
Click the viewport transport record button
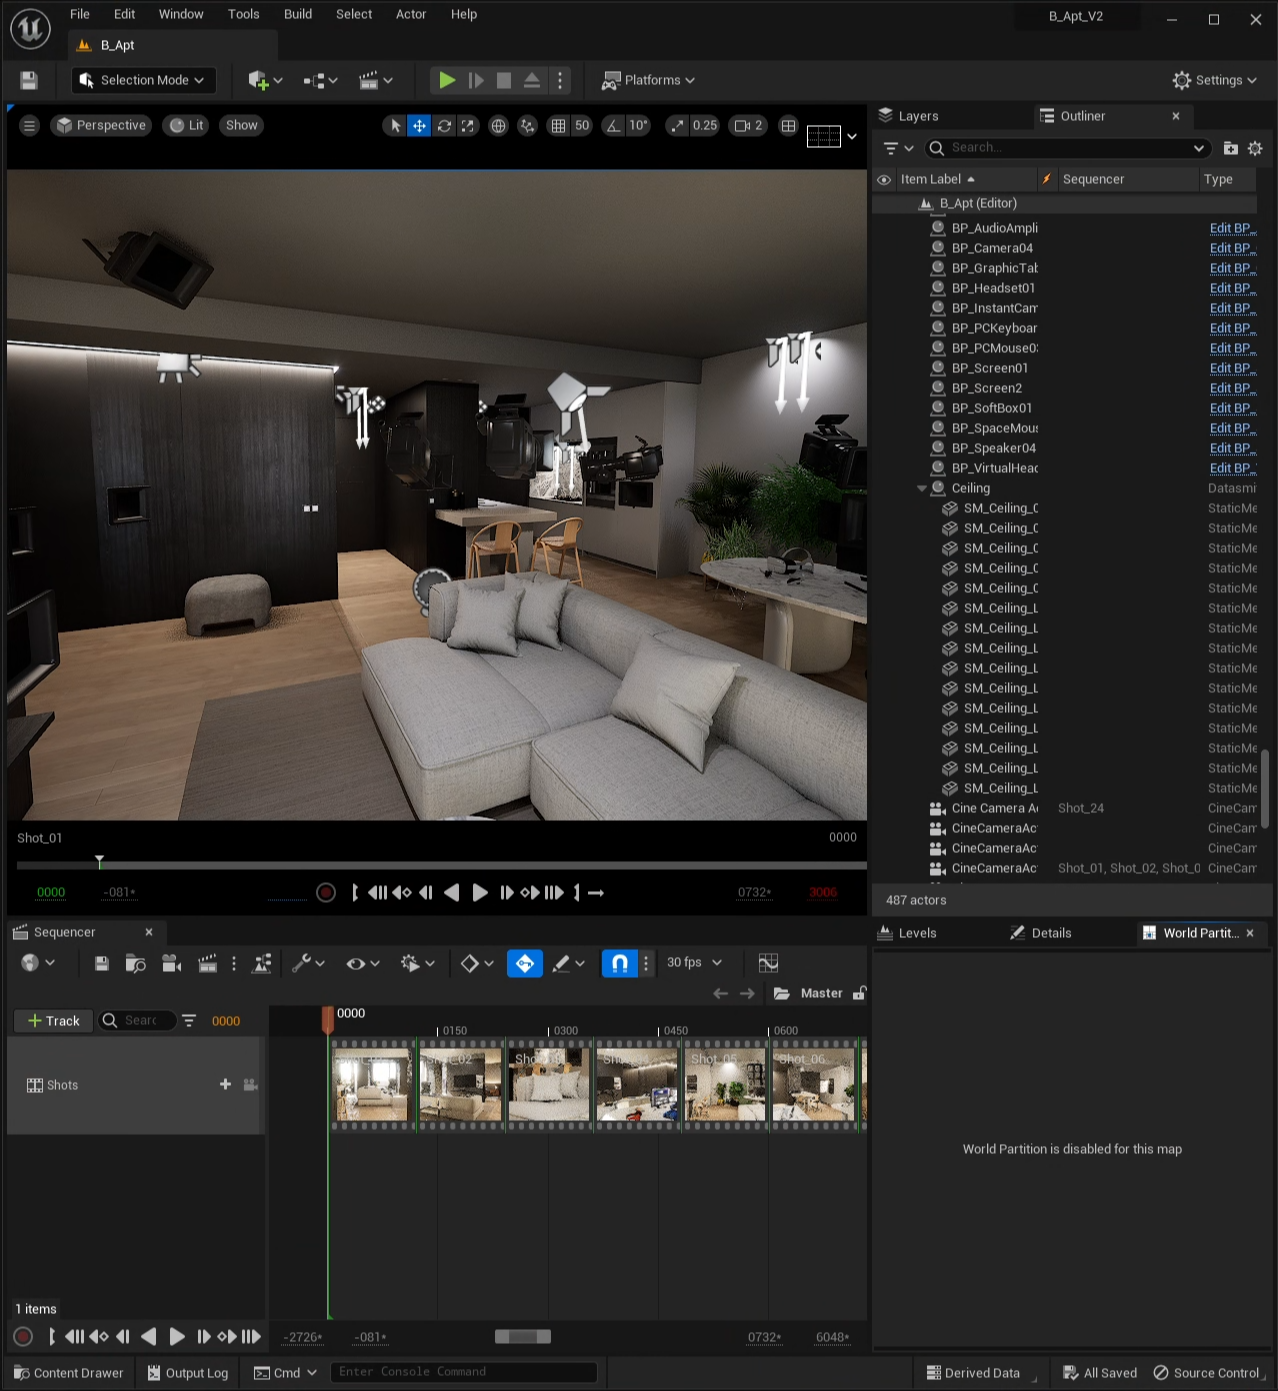[x=325, y=893]
